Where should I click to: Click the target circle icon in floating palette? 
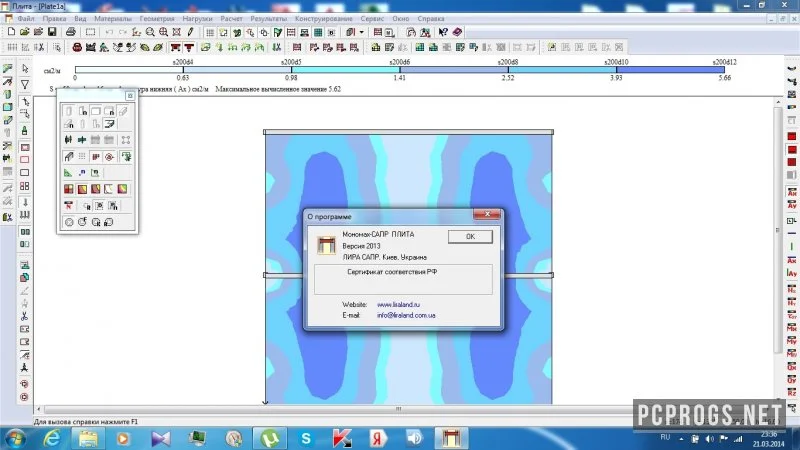point(109,157)
